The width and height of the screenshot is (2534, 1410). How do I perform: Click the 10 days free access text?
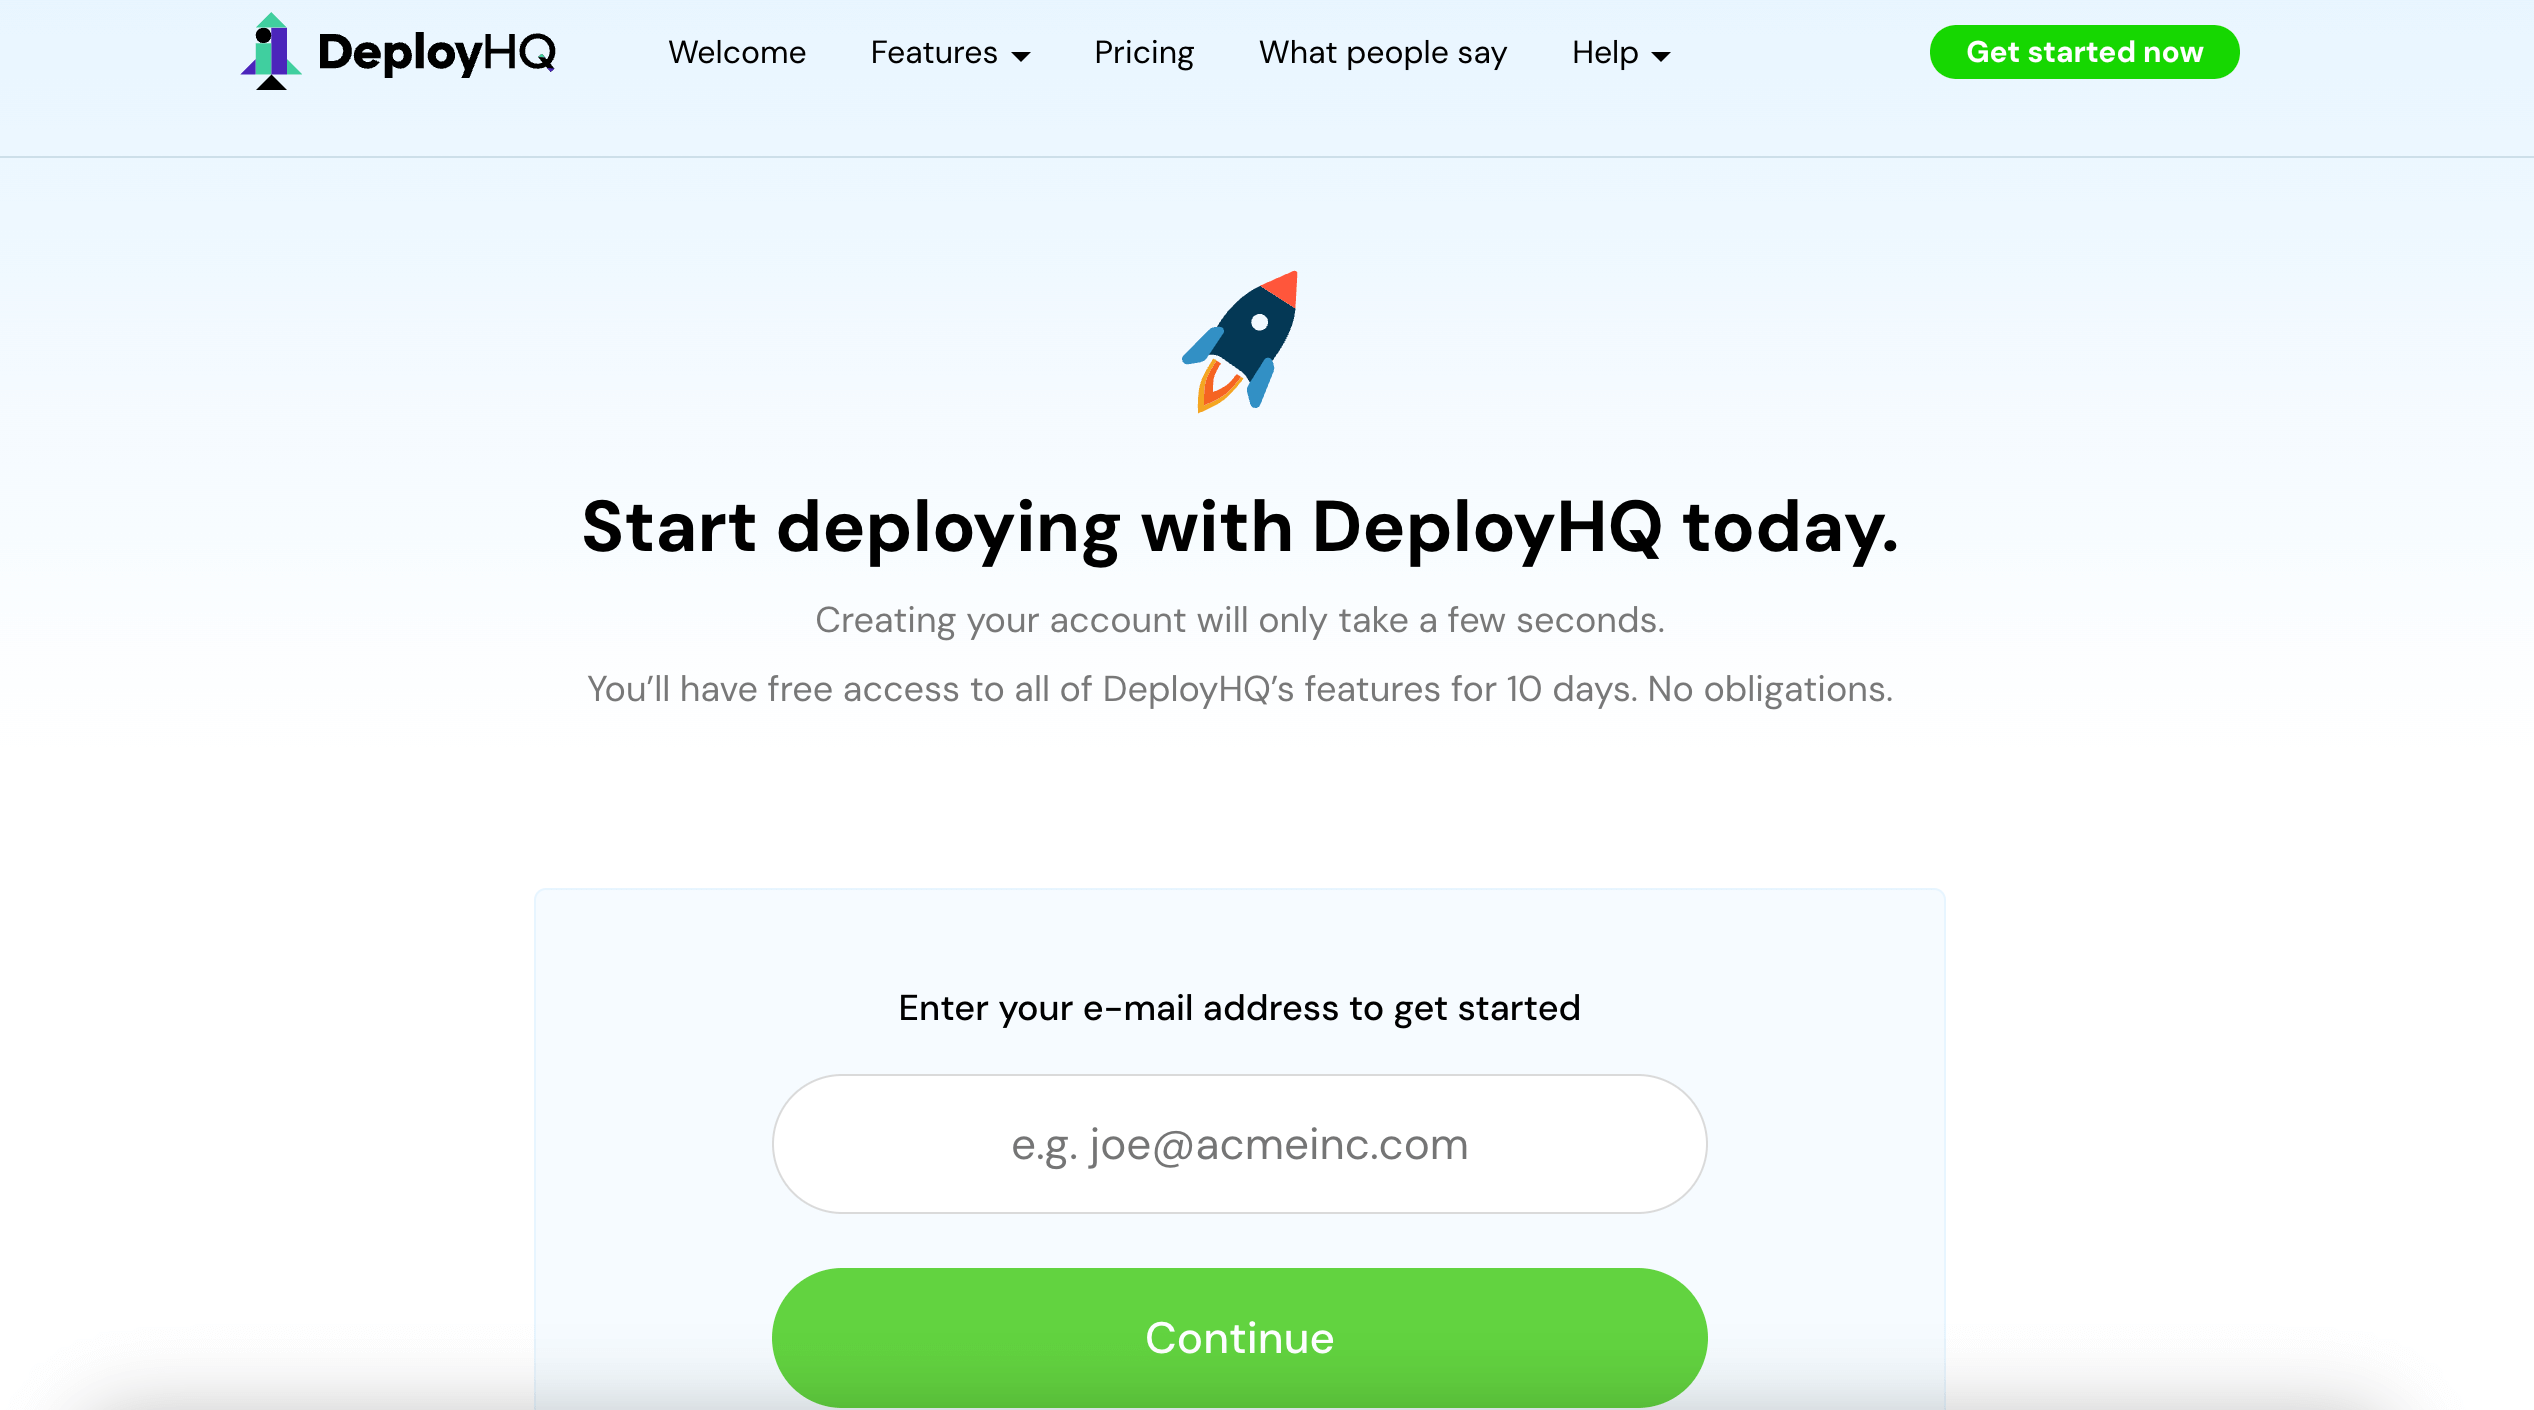(1239, 689)
